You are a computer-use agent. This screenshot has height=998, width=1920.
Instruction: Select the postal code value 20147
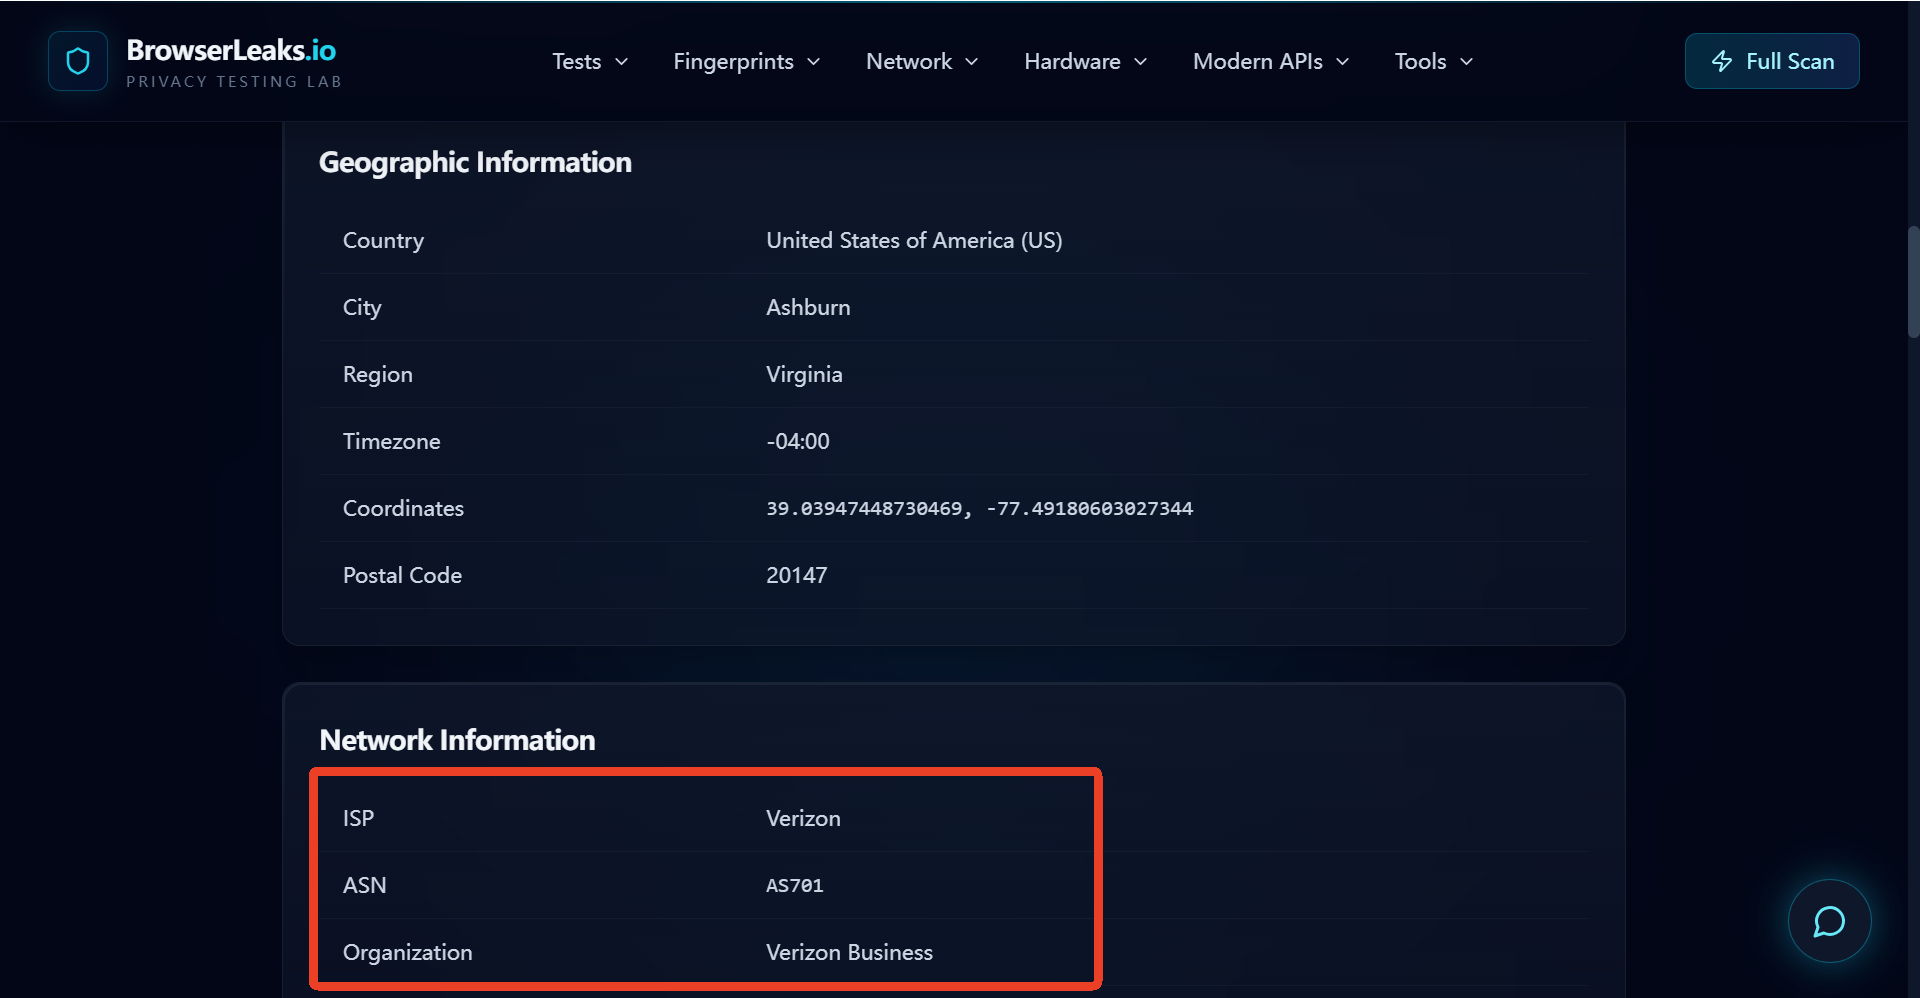tap(796, 575)
